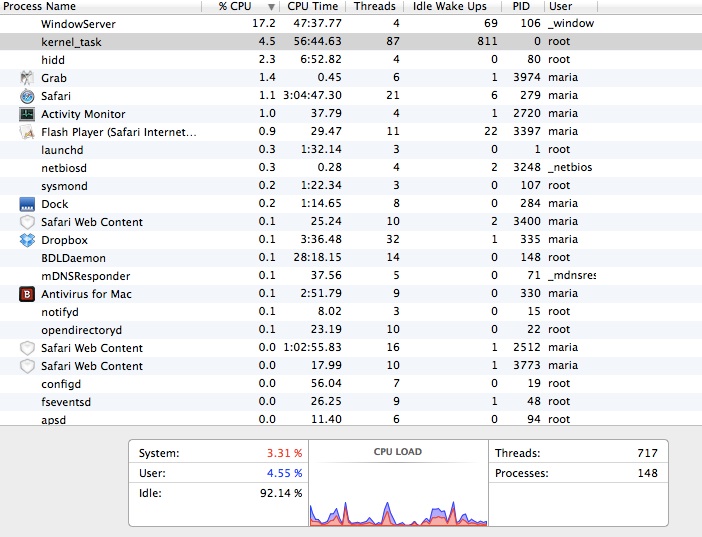
Task: Toggle sort direction arrow on % CPU column
Action: point(271,7)
